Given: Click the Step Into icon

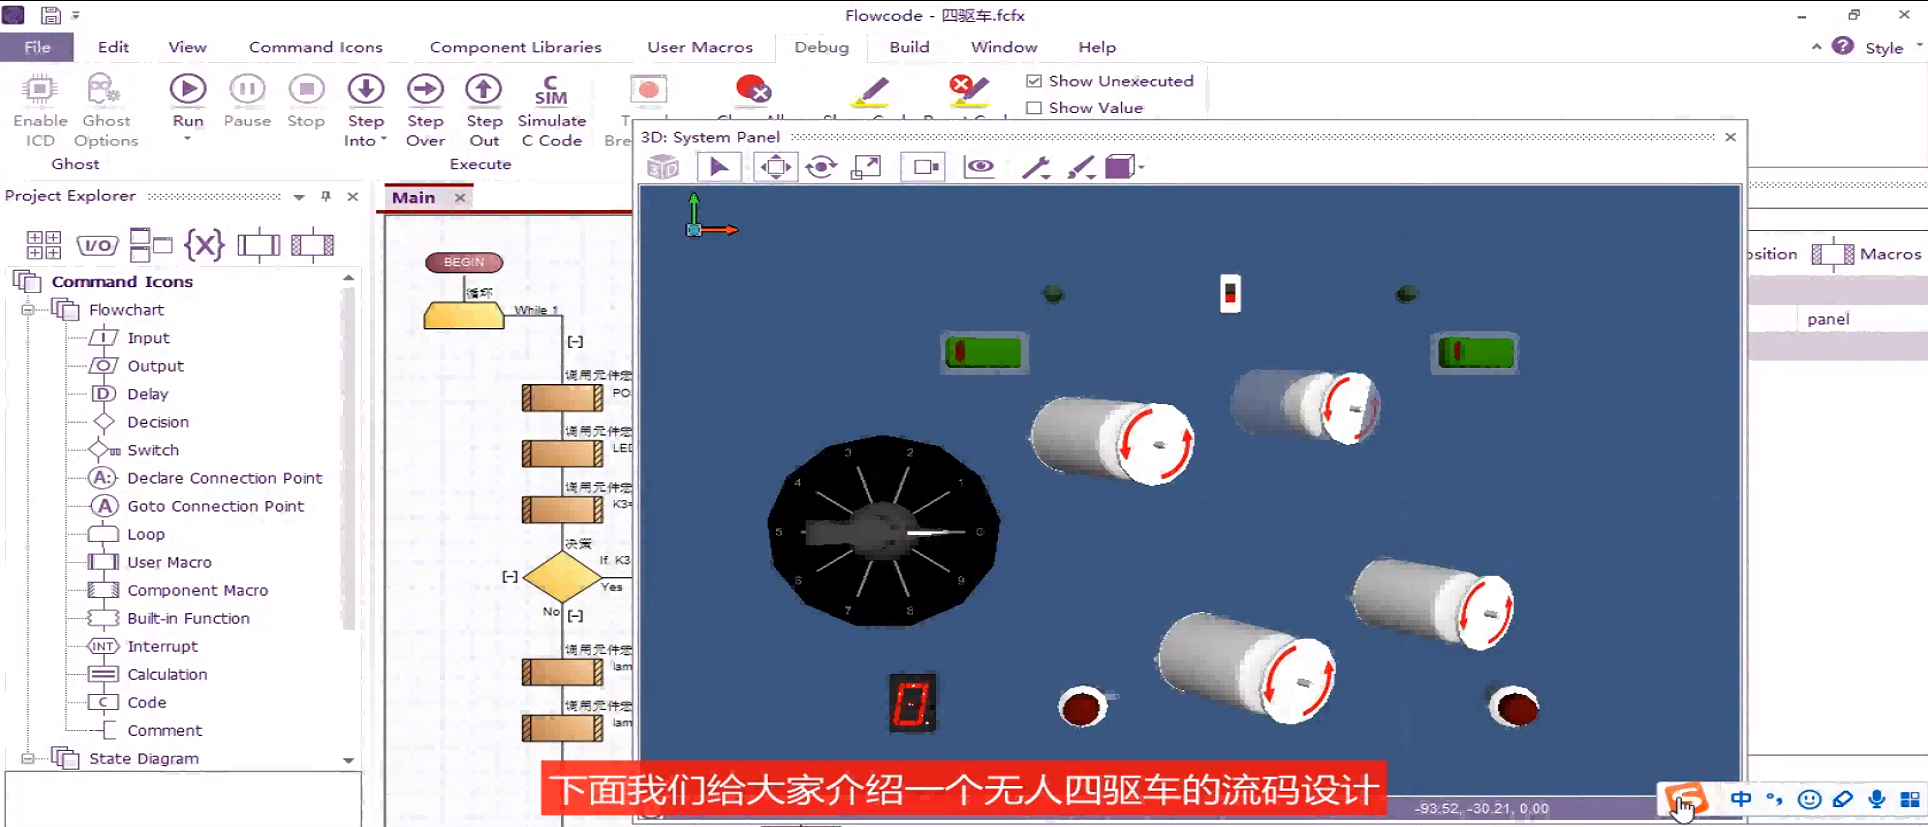Looking at the screenshot, I should tap(365, 90).
